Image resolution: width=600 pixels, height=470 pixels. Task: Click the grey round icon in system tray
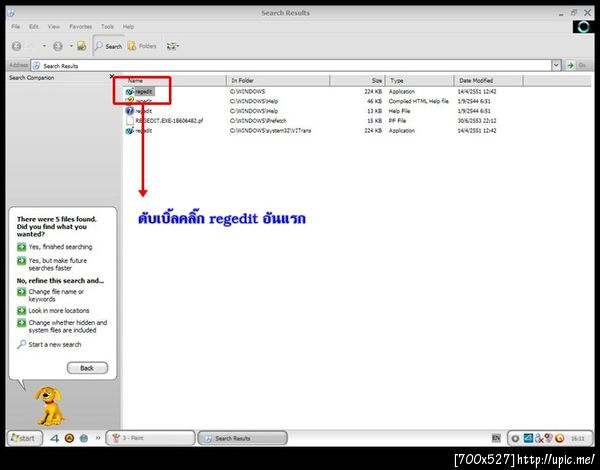(515, 439)
